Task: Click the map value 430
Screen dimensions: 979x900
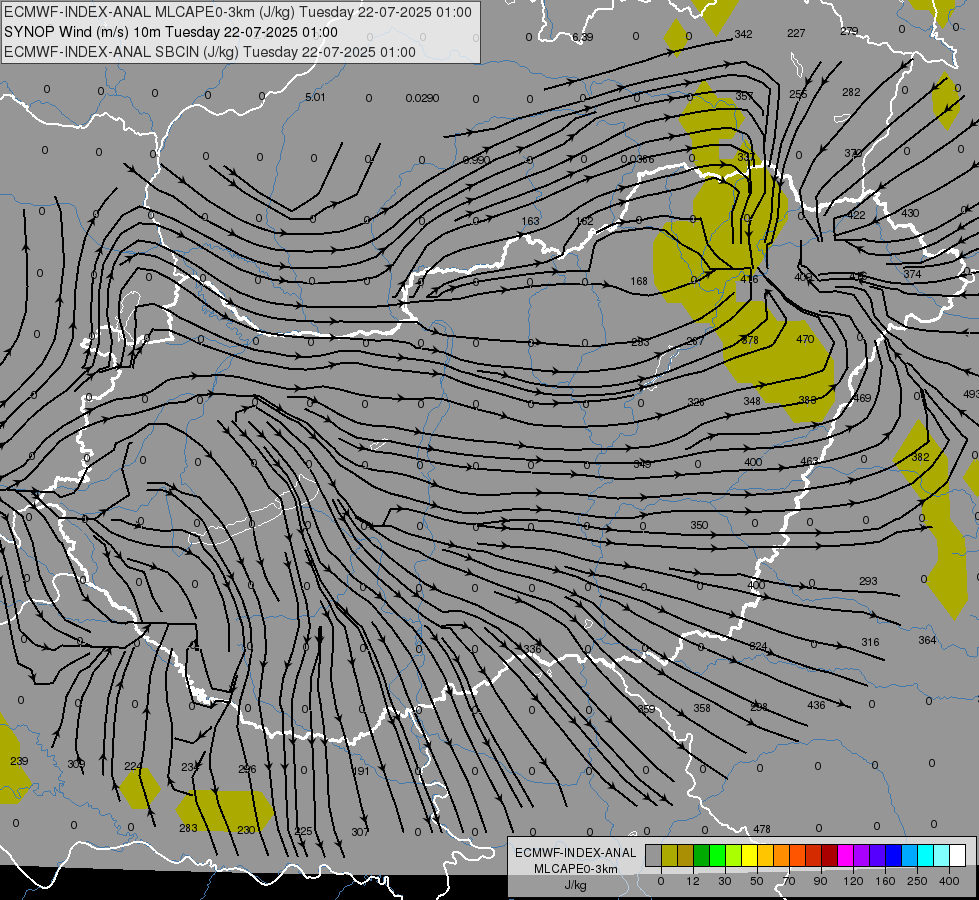Action: [x=910, y=213]
